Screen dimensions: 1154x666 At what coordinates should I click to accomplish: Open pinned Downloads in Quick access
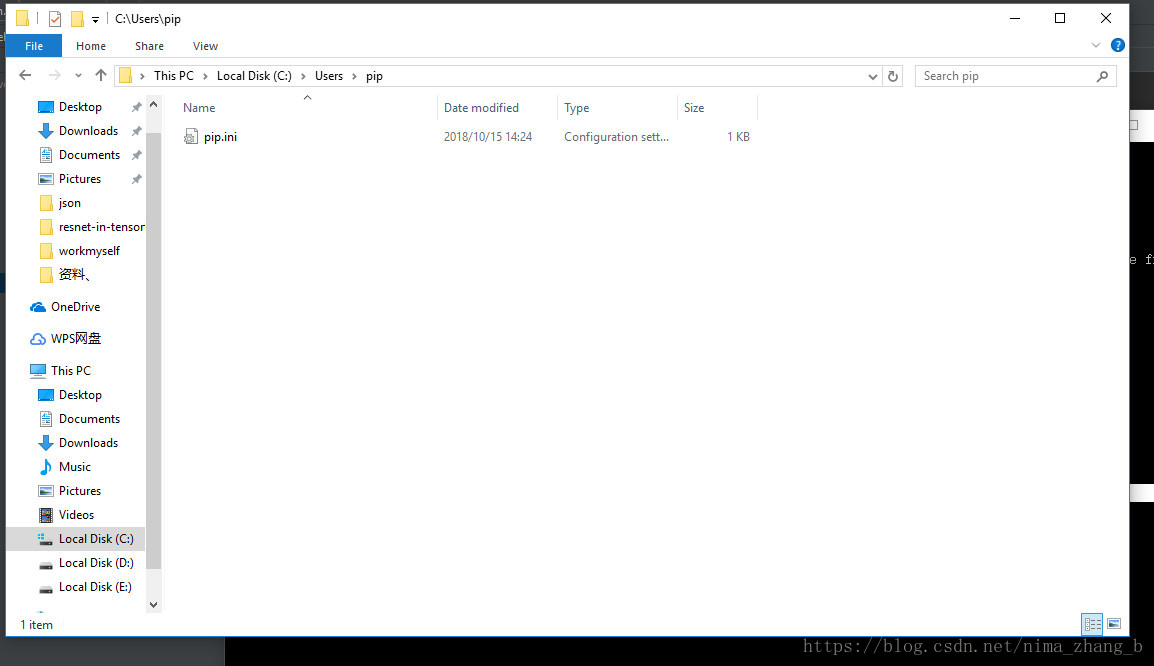[88, 131]
